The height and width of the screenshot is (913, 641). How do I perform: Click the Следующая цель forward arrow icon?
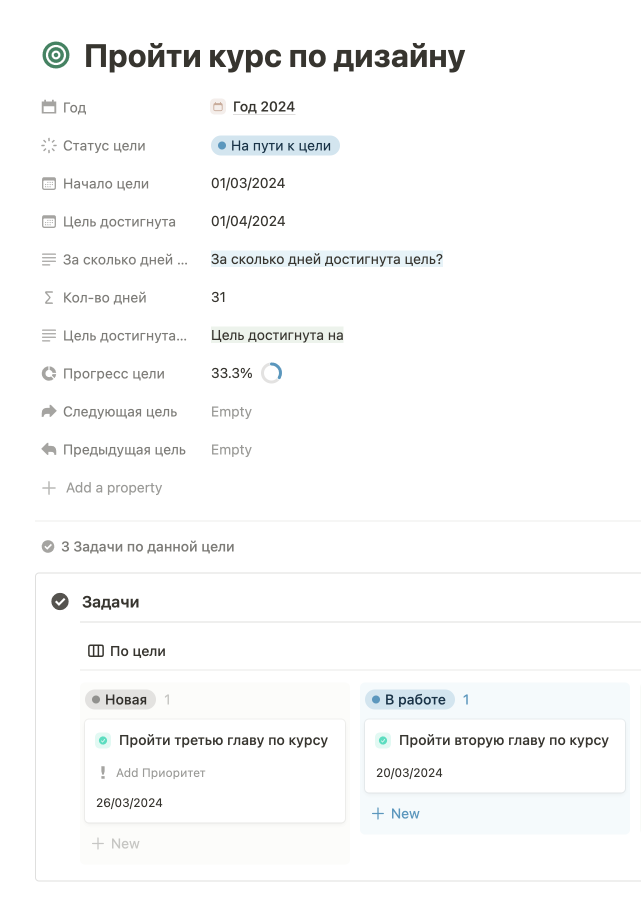tap(49, 411)
